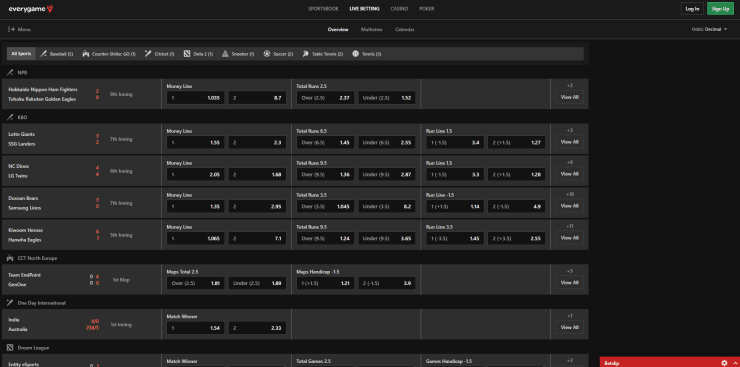Pick Over (6.5) total runs at 1.45
Viewport: 740px width, 367px height.
(325, 142)
